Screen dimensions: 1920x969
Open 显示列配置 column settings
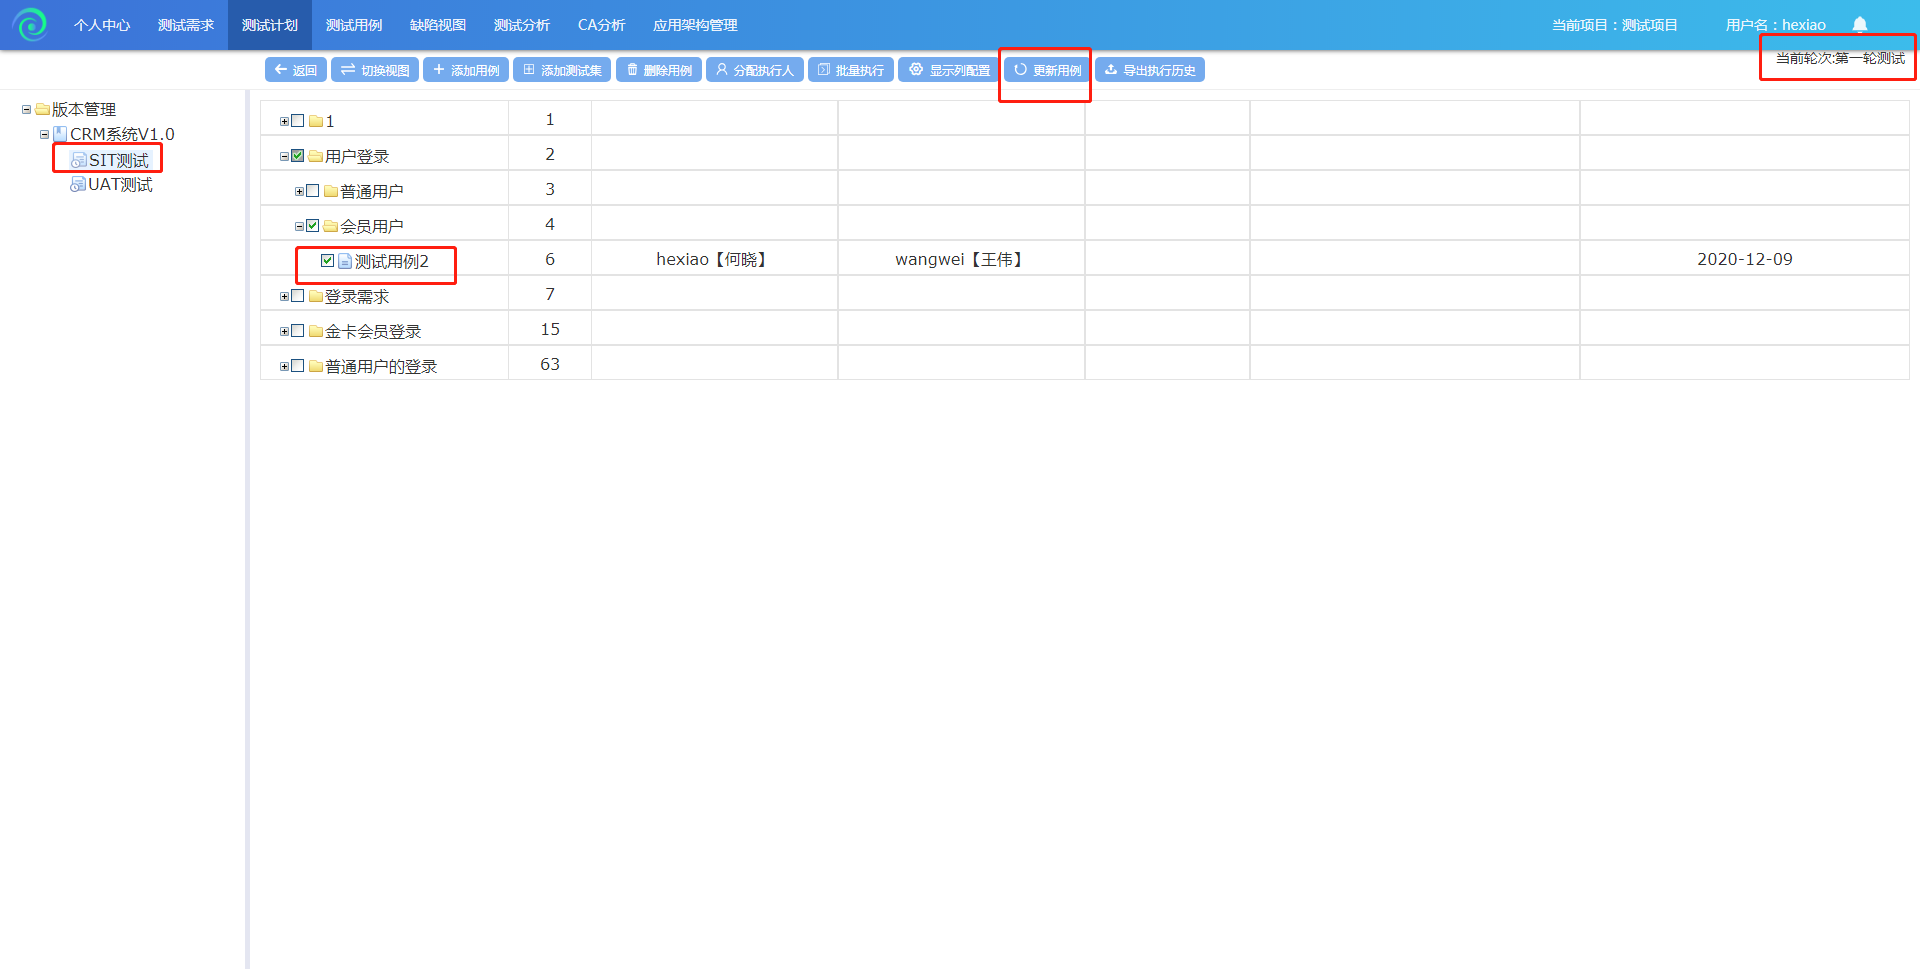coord(949,70)
